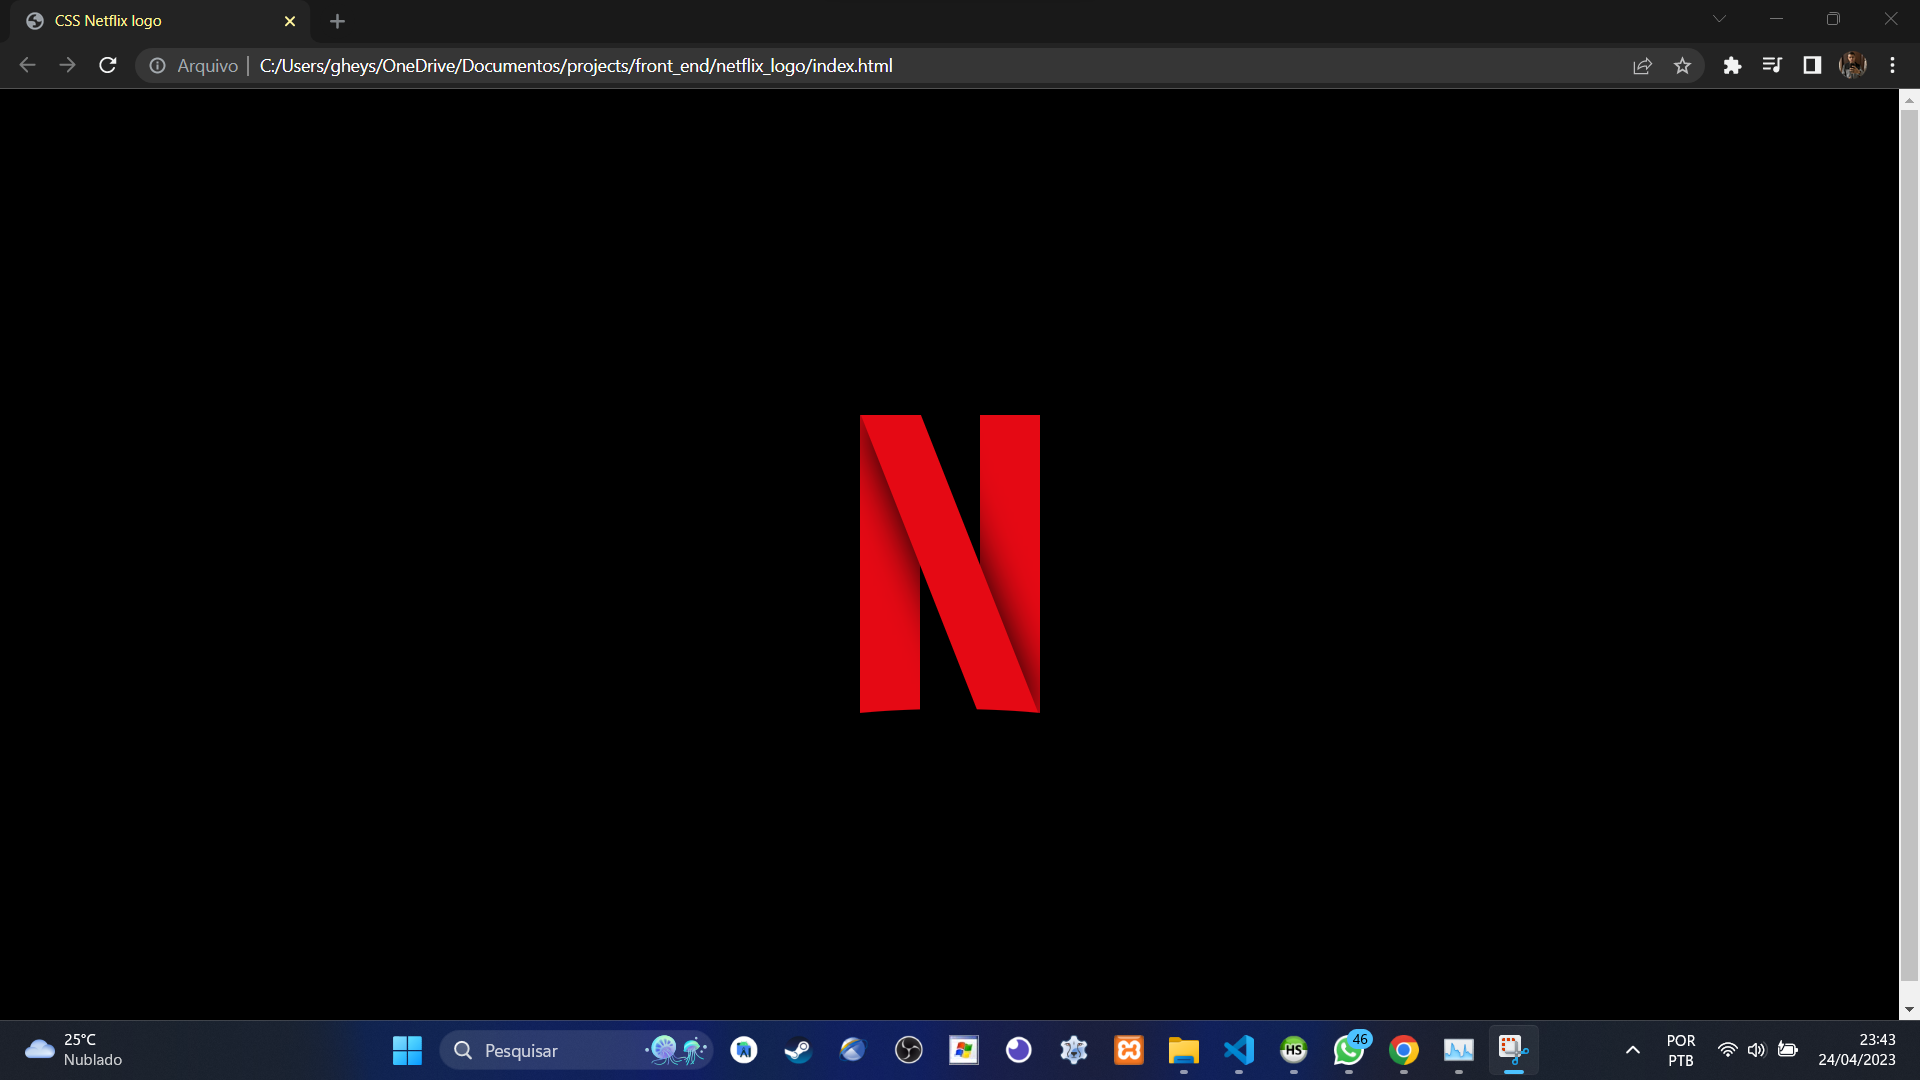View site information icon beside Arquivo

(x=157, y=66)
